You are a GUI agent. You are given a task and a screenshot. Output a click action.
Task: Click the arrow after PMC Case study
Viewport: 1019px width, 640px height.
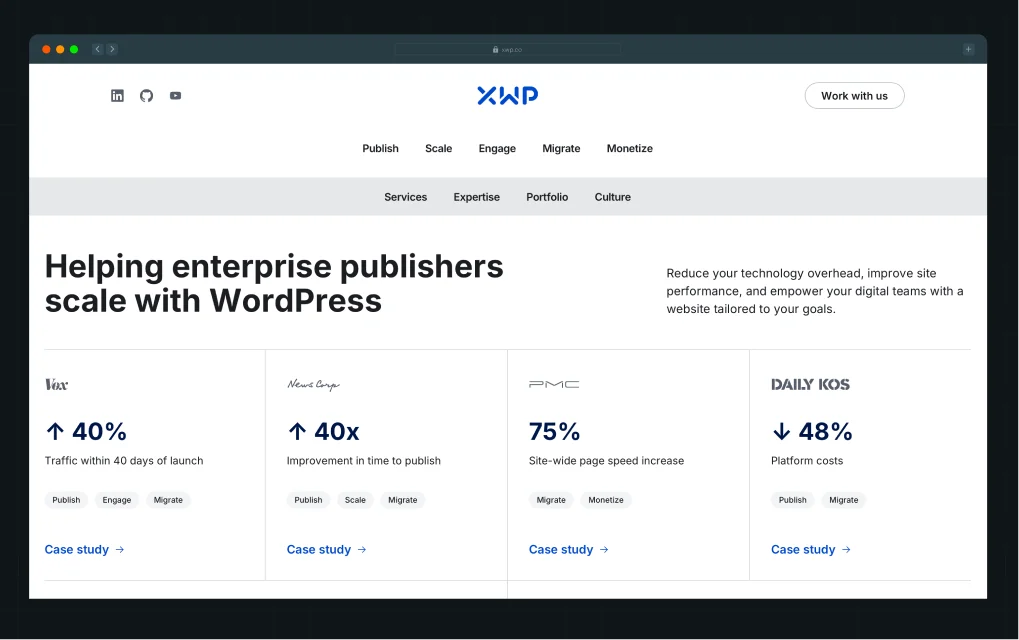(x=604, y=550)
